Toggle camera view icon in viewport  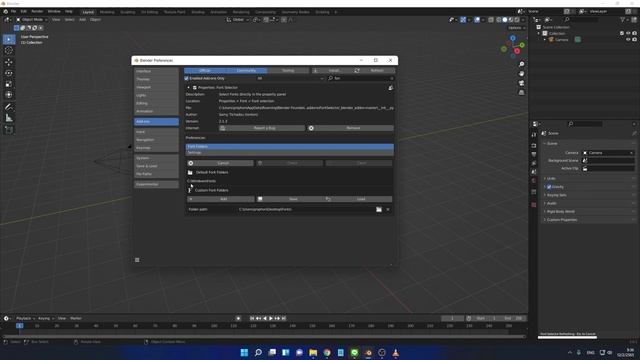click(521, 83)
